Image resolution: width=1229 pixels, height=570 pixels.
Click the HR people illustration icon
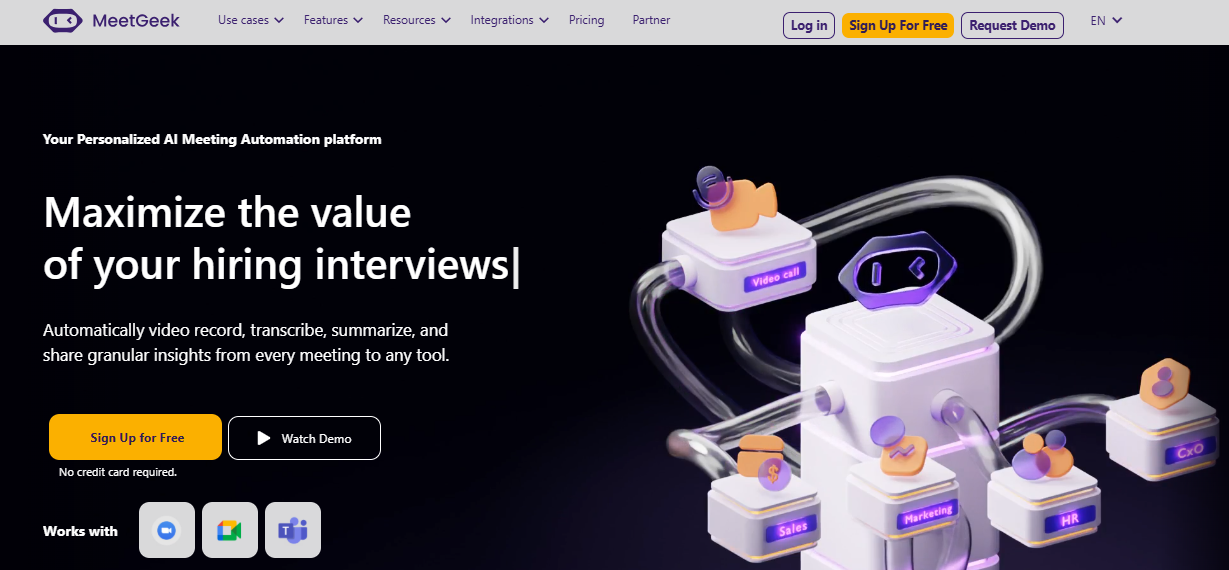(x=1041, y=457)
